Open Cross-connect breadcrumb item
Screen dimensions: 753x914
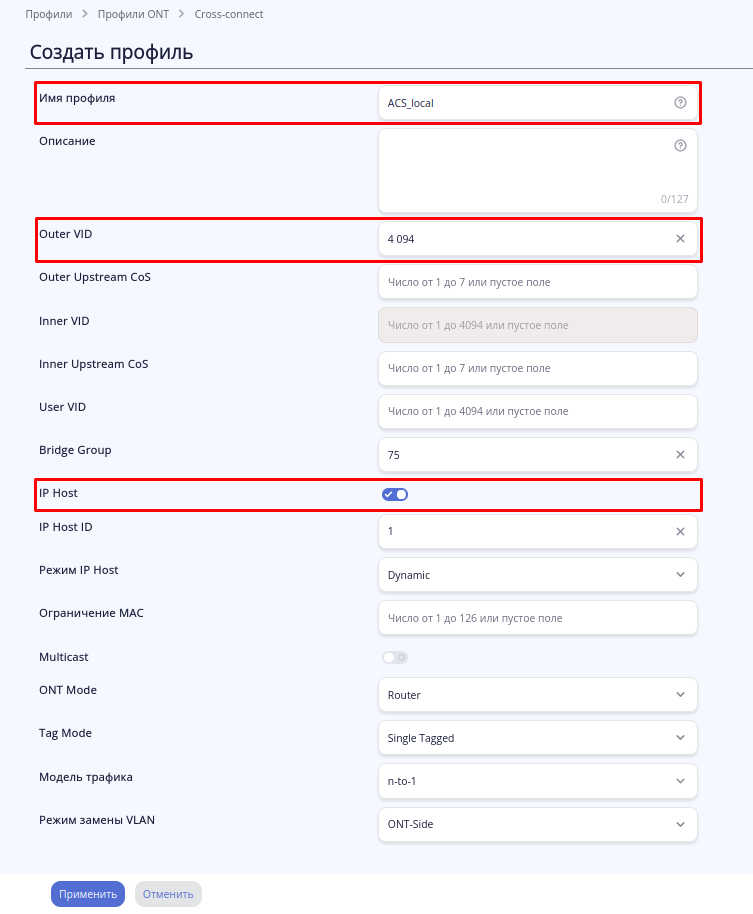click(x=229, y=15)
